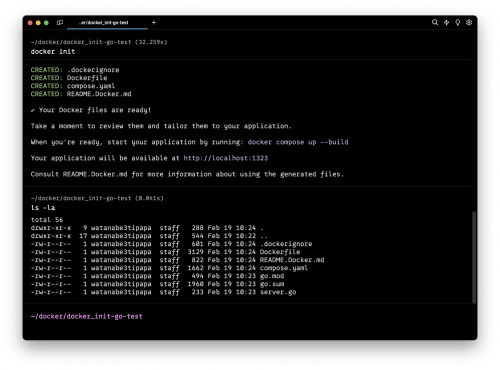Click the block header with (32.259s) duration
The image size is (500, 370).
[x=99, y=42]
